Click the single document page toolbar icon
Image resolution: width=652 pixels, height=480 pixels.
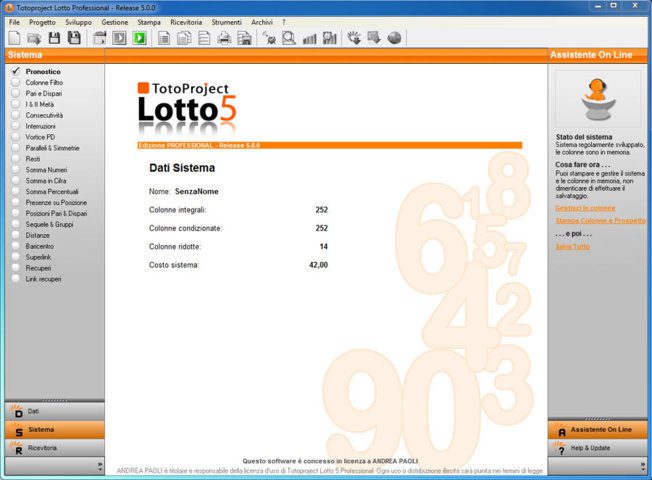click(x=164, y=38)
